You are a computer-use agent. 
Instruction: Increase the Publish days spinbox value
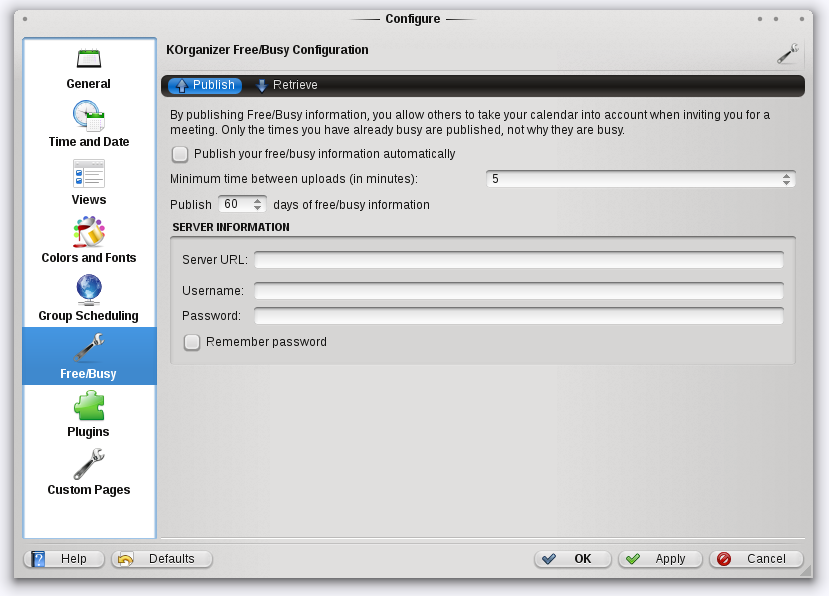[257, 200]
